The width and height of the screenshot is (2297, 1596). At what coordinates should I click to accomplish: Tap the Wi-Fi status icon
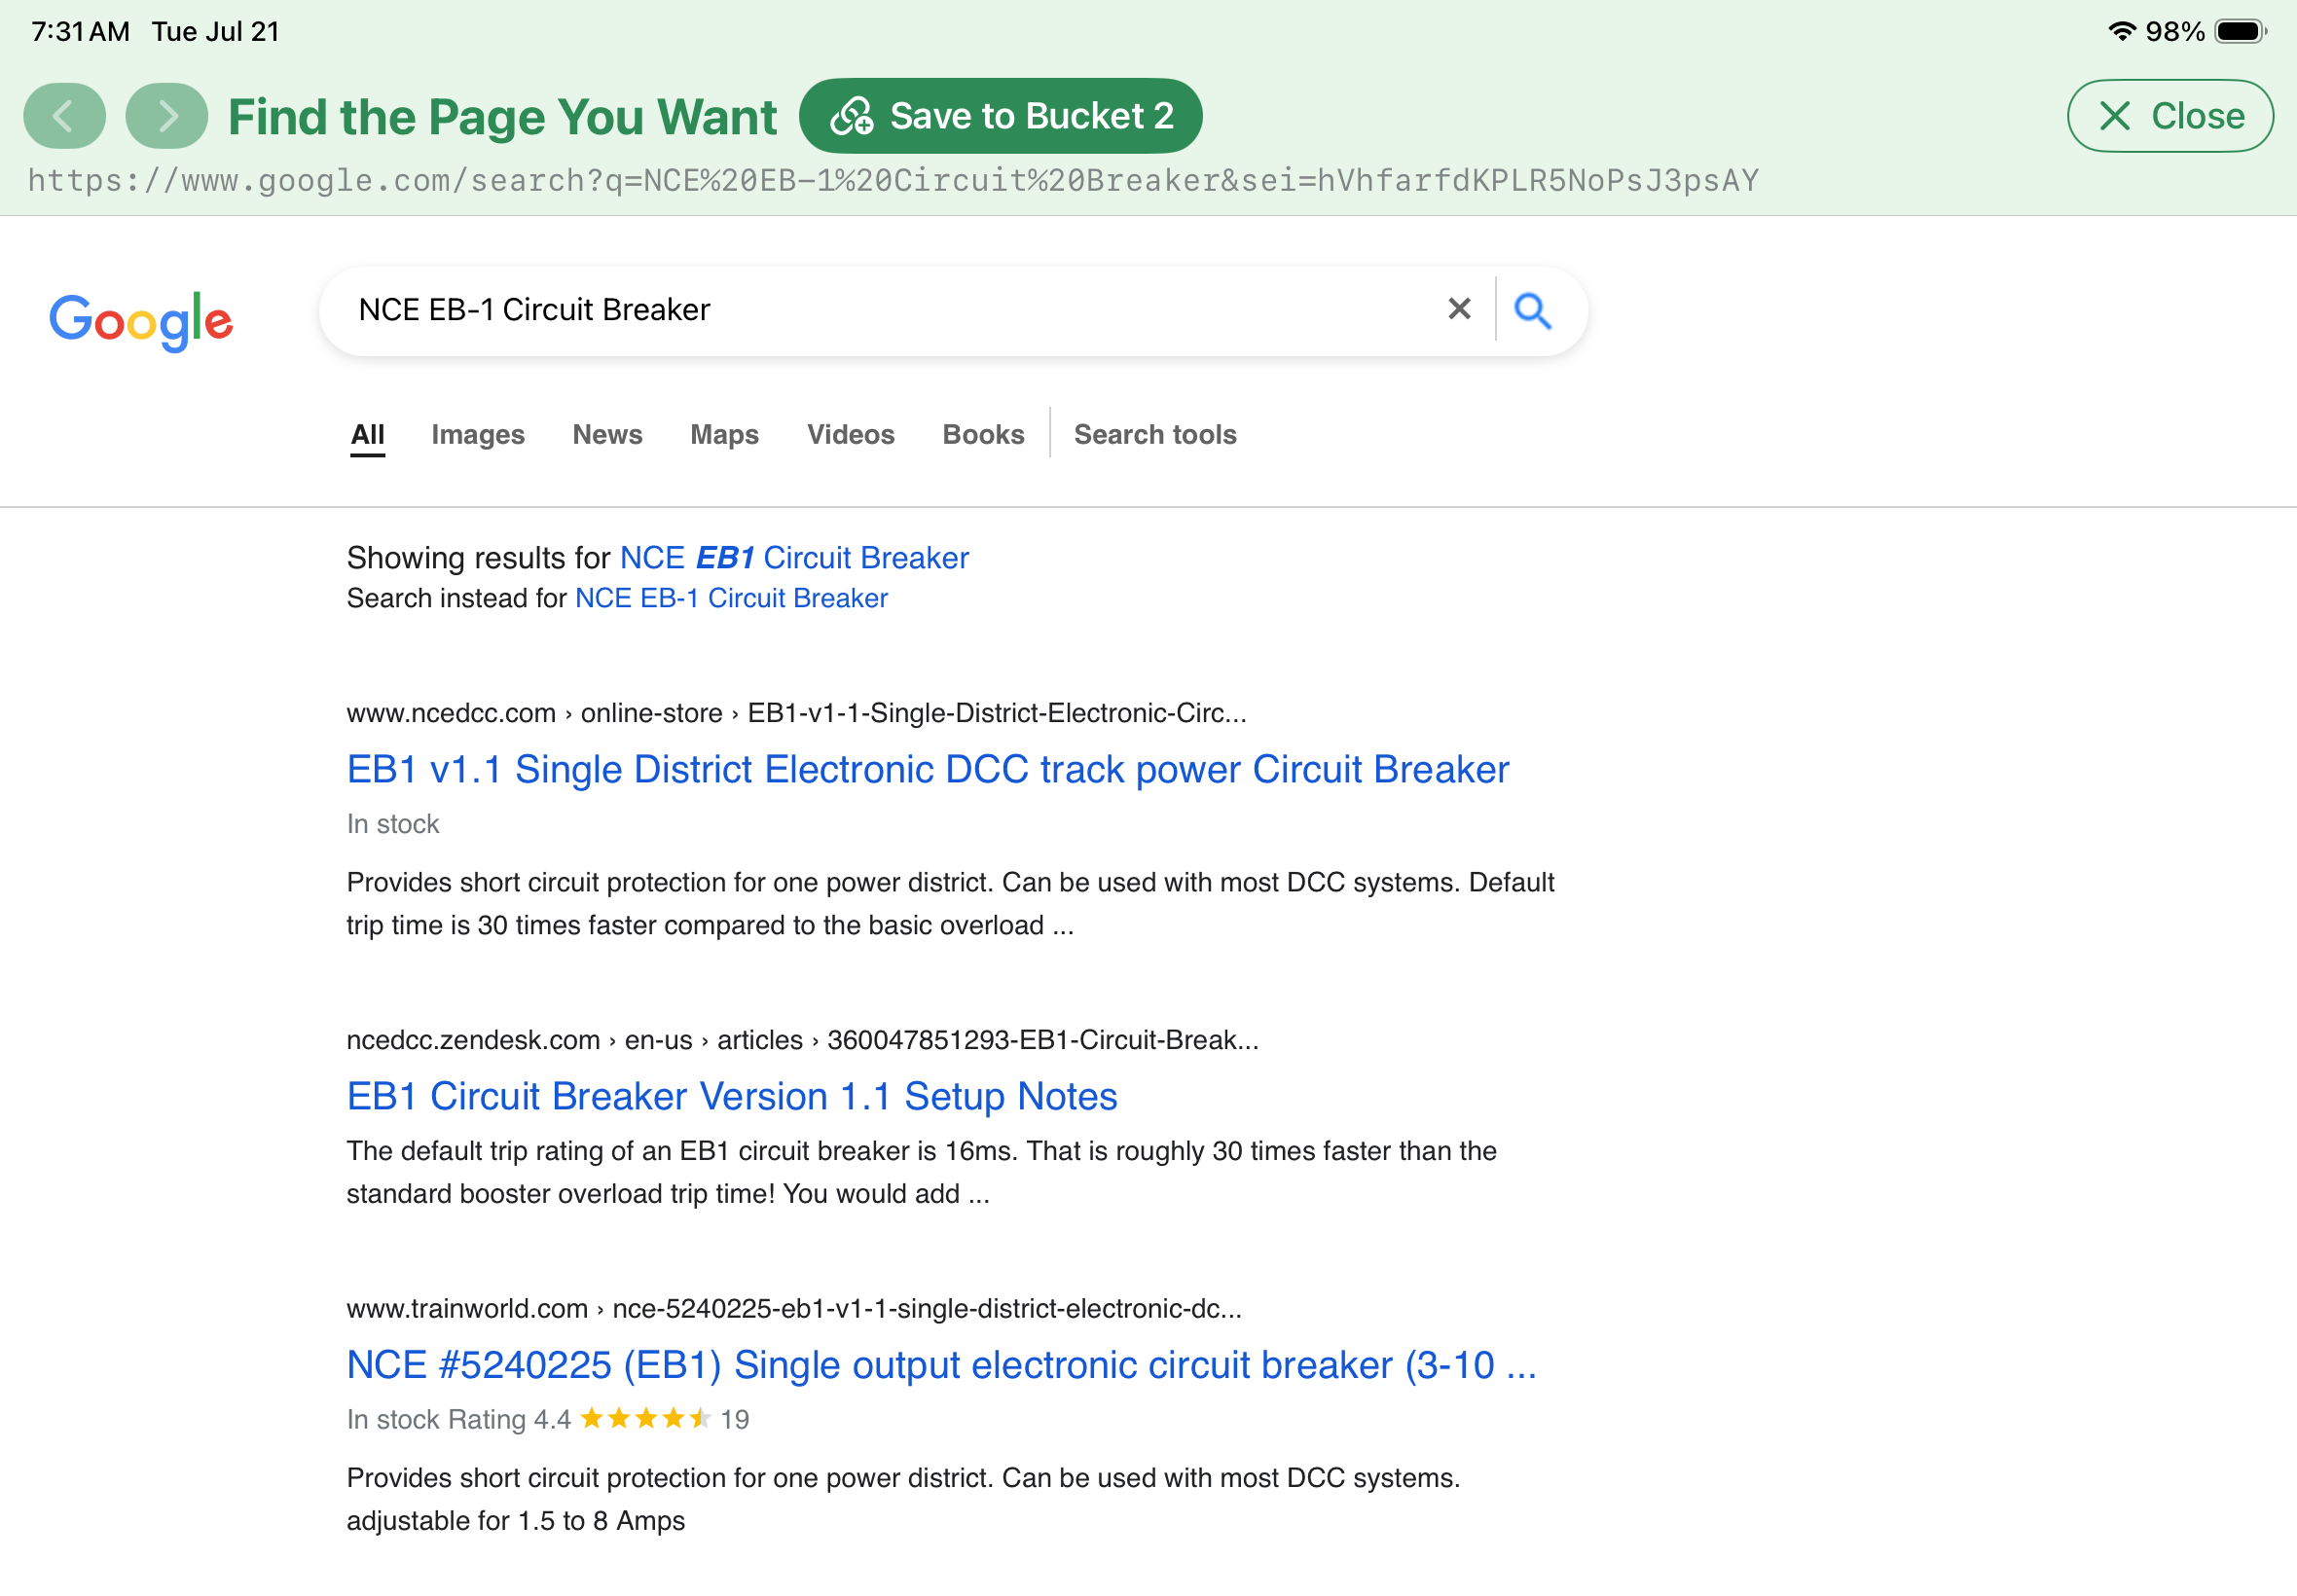[2122, 30]
